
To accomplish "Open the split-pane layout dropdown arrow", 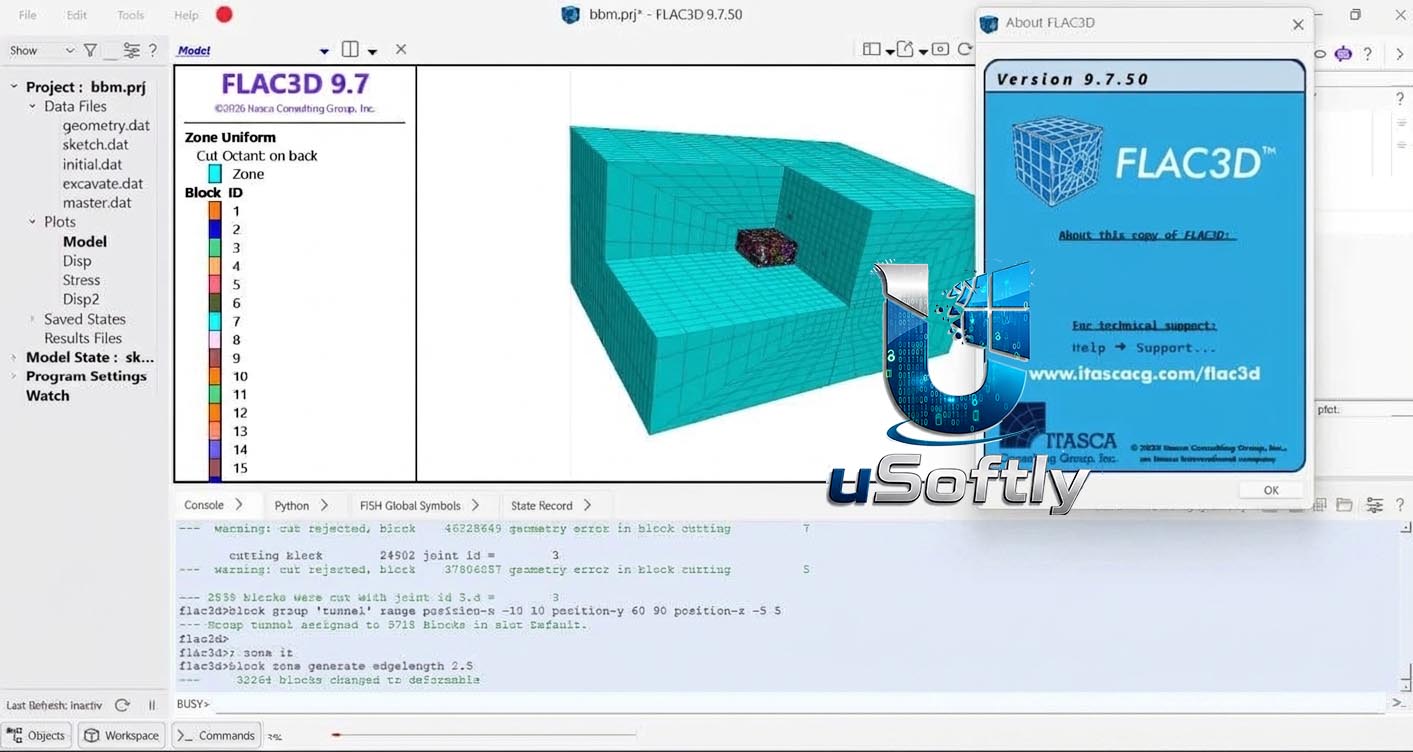I will [372, 51].
